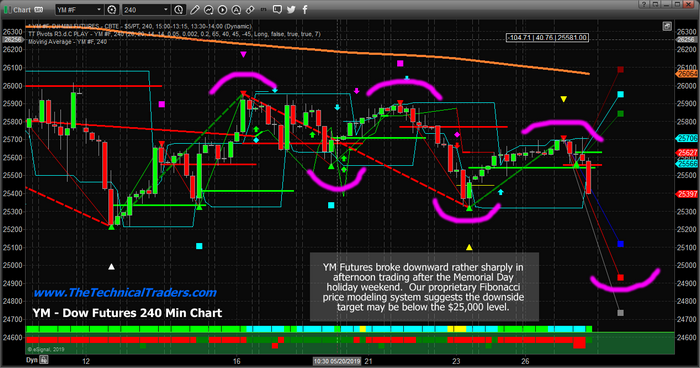
Task: Open time template clock icon
Action: (178, 9)
